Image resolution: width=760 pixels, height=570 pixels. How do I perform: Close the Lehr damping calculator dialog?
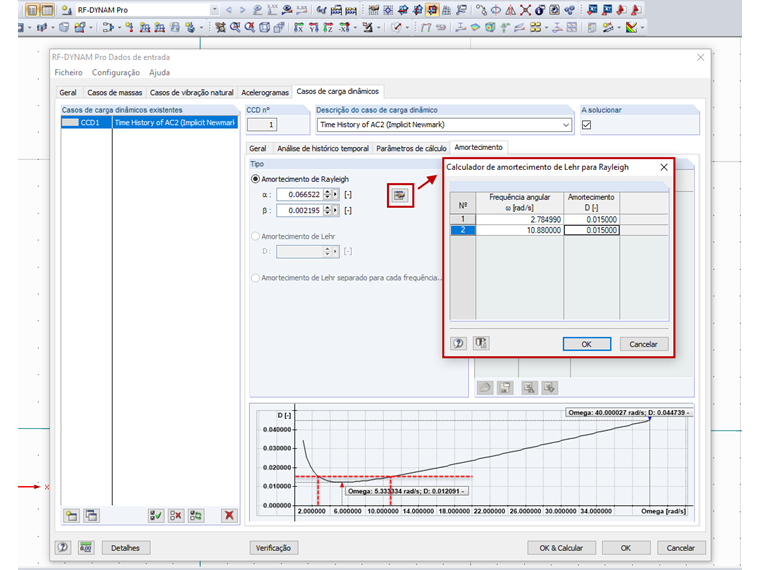pyautogui.click(x=664, y=167)
